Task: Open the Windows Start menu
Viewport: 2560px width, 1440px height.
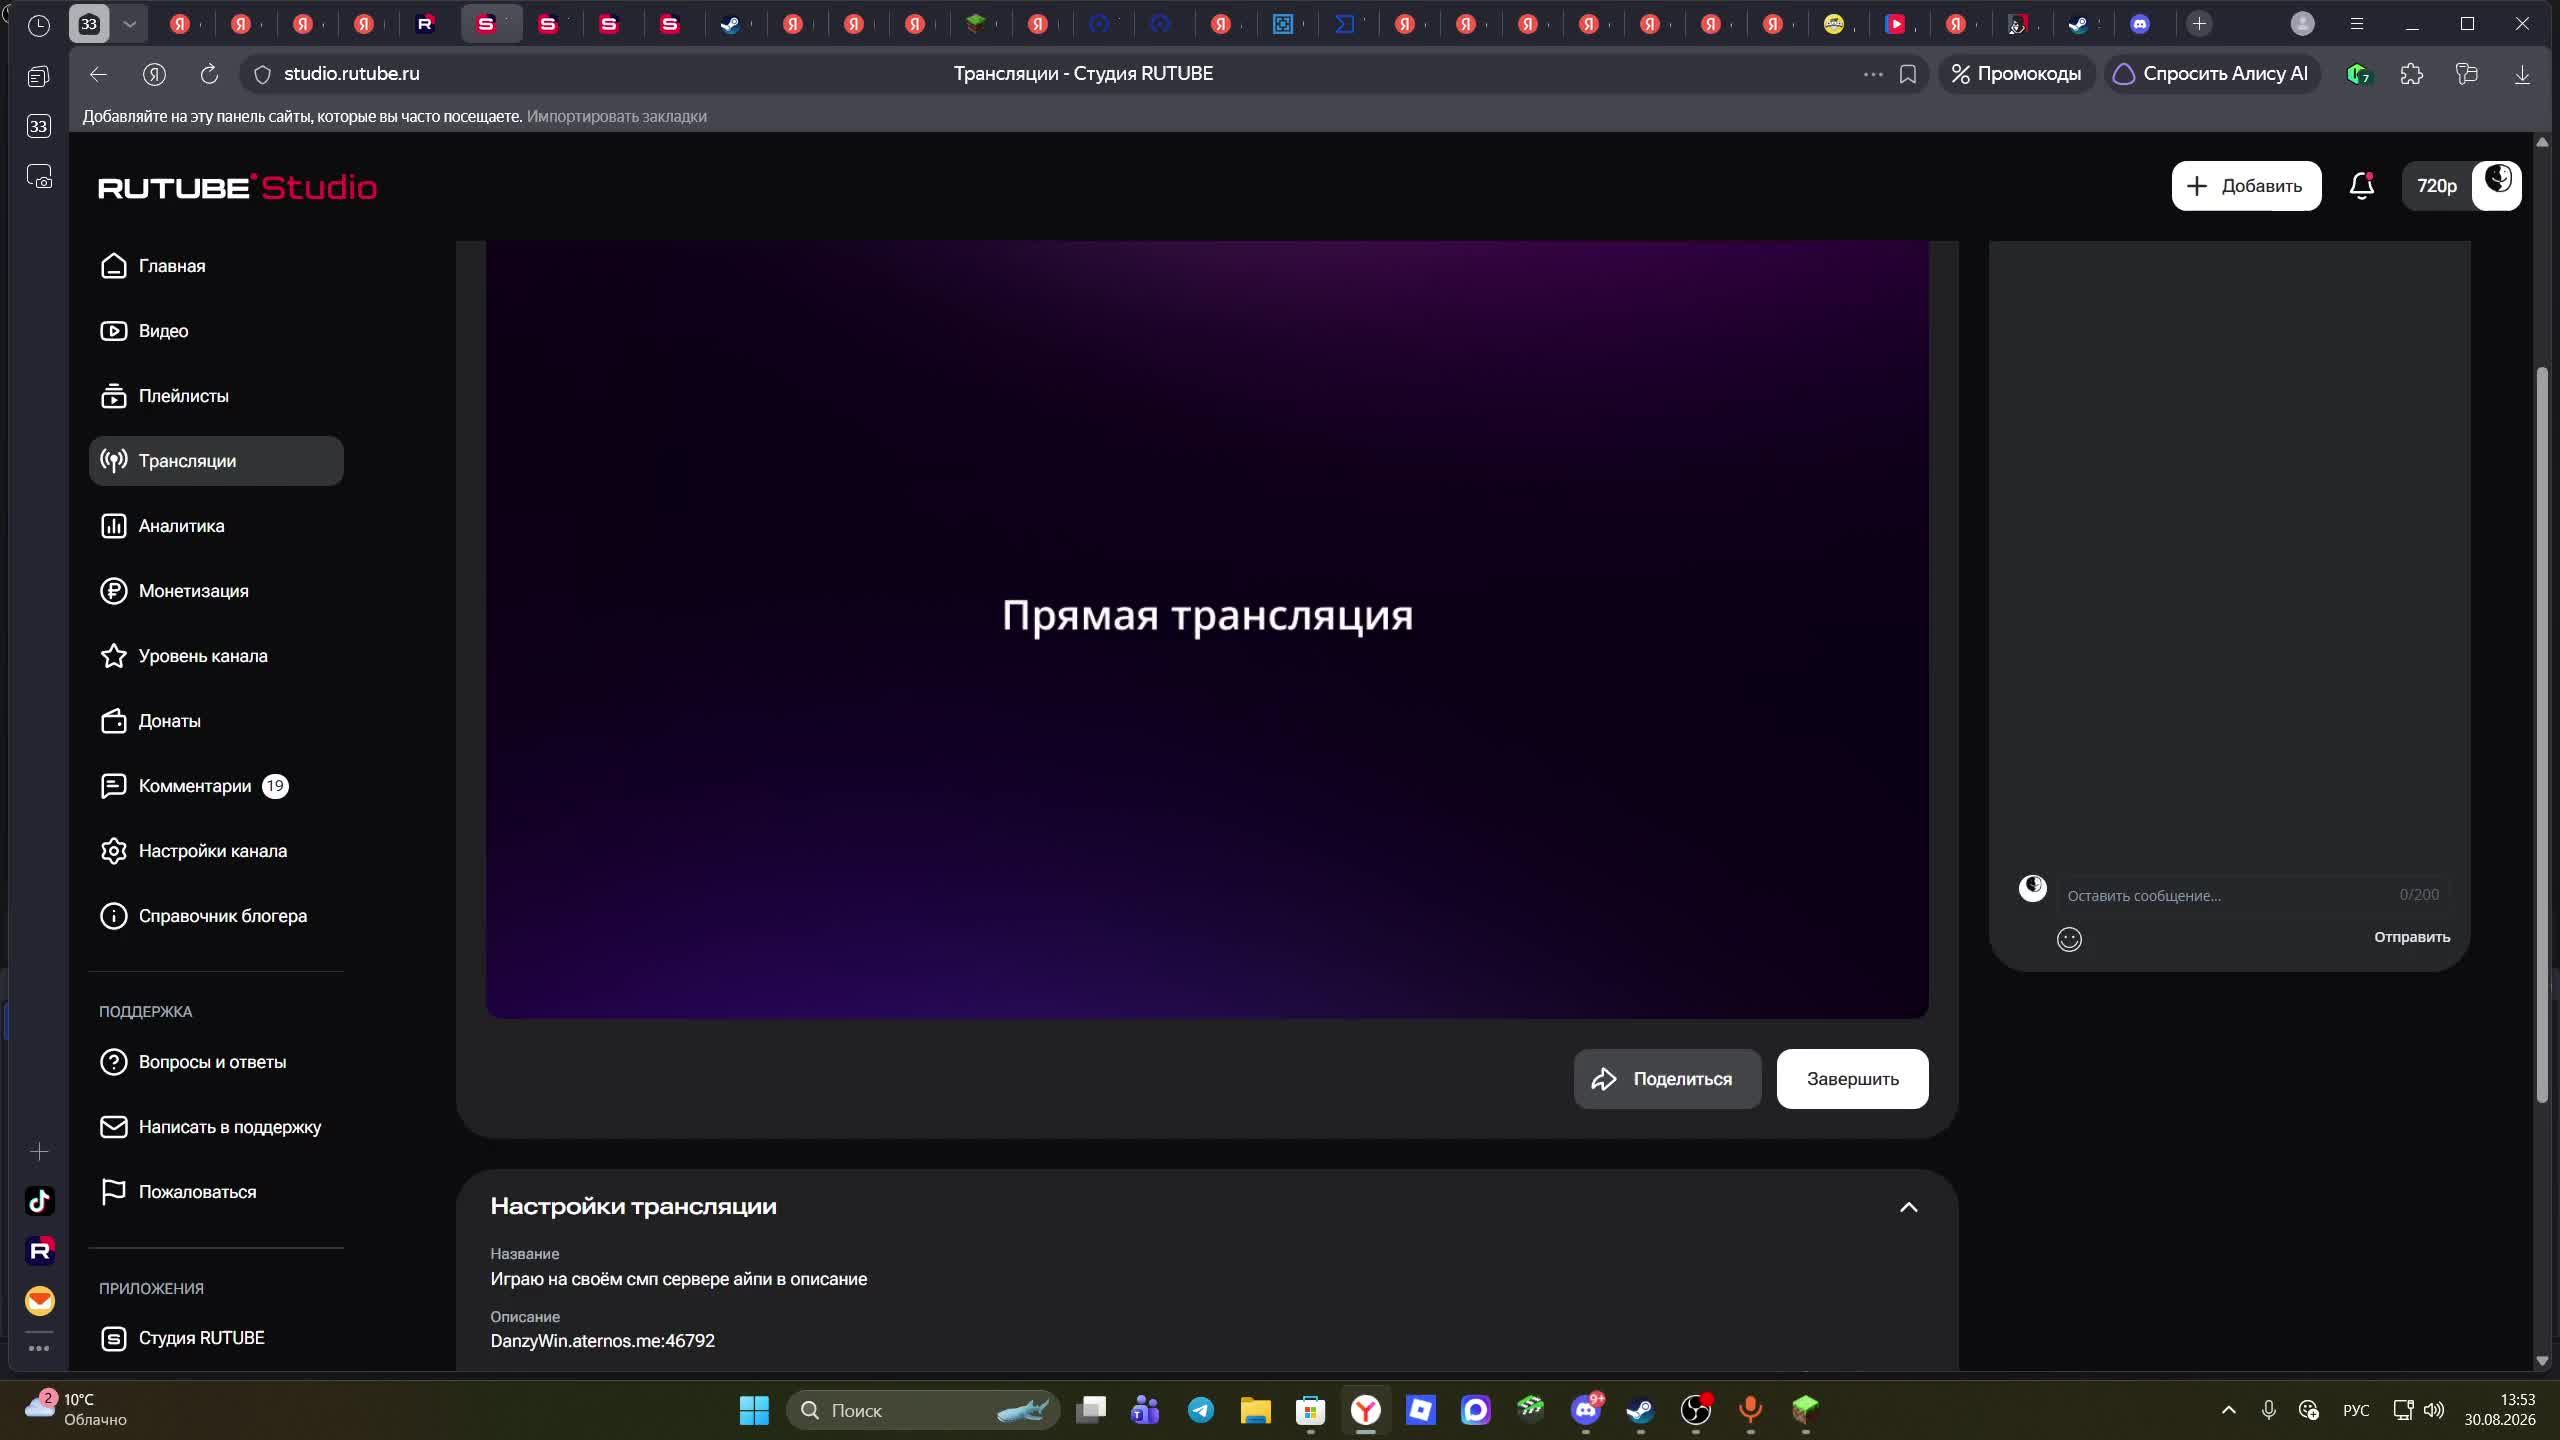Action: (754, 1410)
